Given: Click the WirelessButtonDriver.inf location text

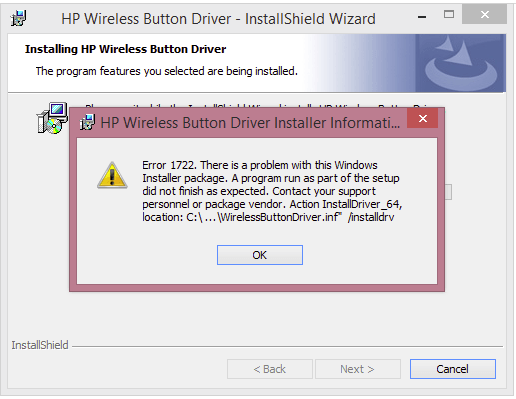Looking at the screenshot, I should (x=268, y=217).
